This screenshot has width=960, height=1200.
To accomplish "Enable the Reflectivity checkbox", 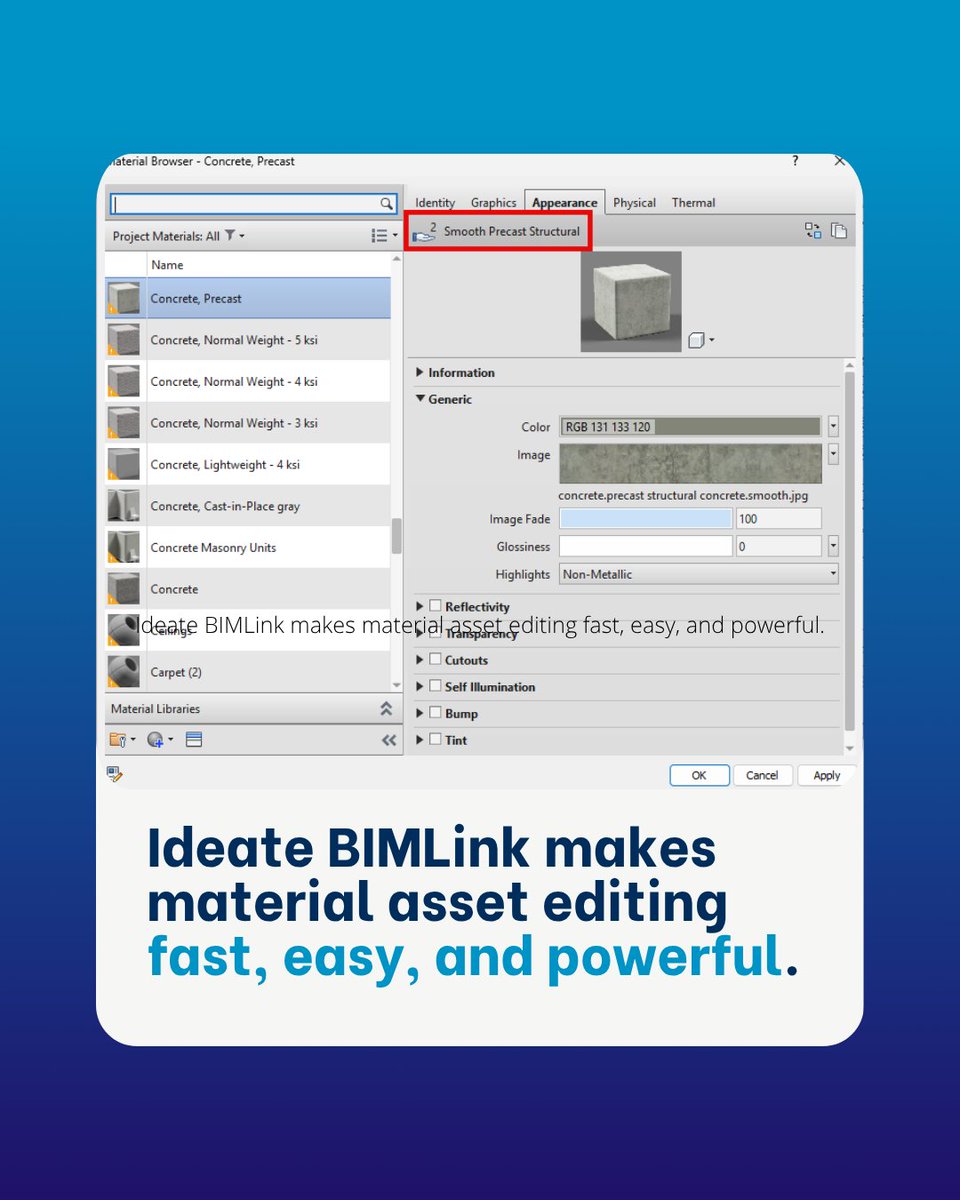I will point(435,606).
